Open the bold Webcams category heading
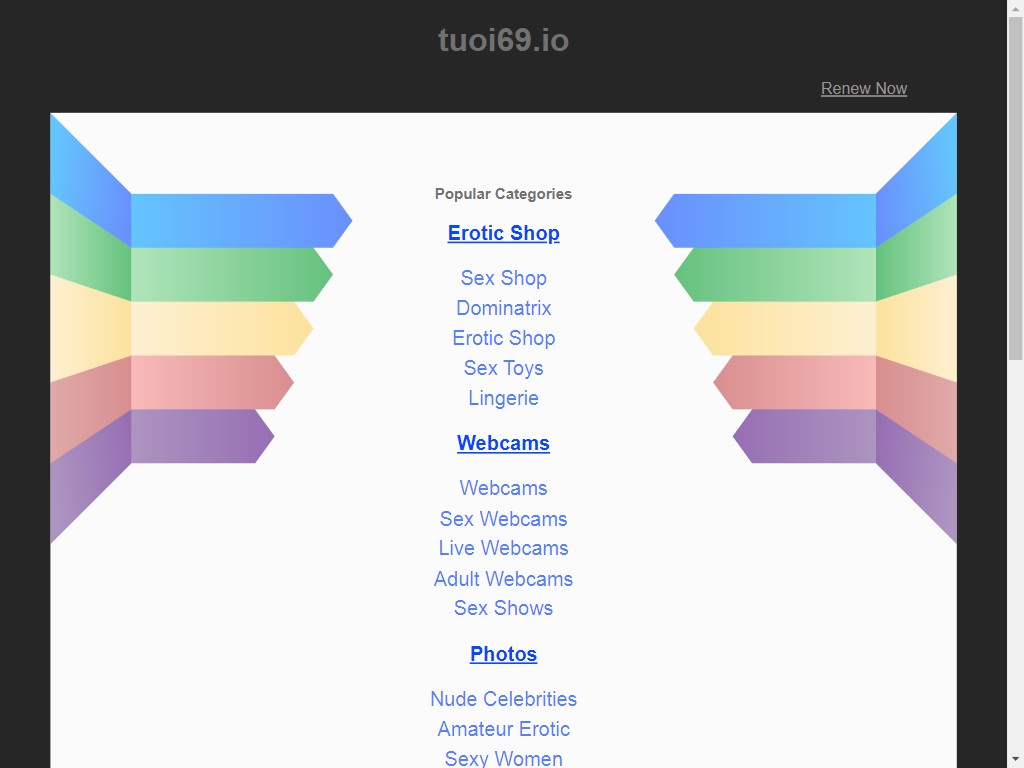The height and width of the screenshot is (768, 1024). pyautogui.click(x=503, y=443)
